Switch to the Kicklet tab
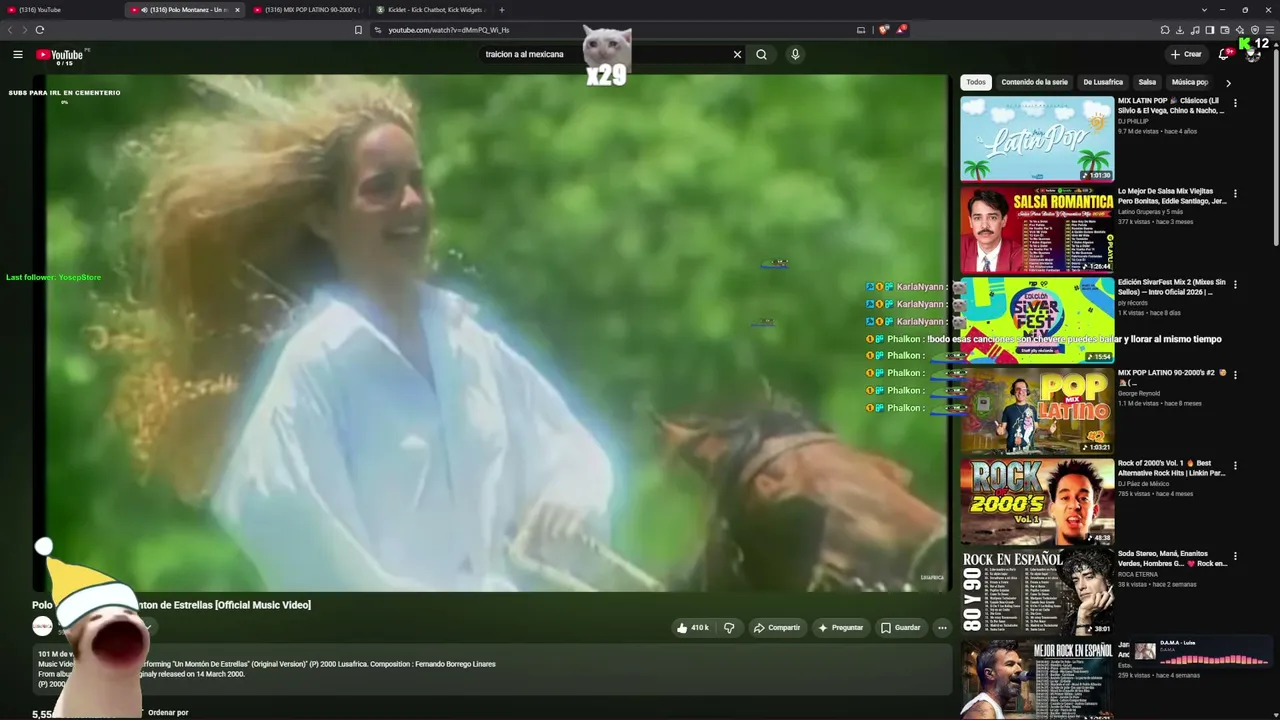1280x720 pixels. [x=430, y=10]
